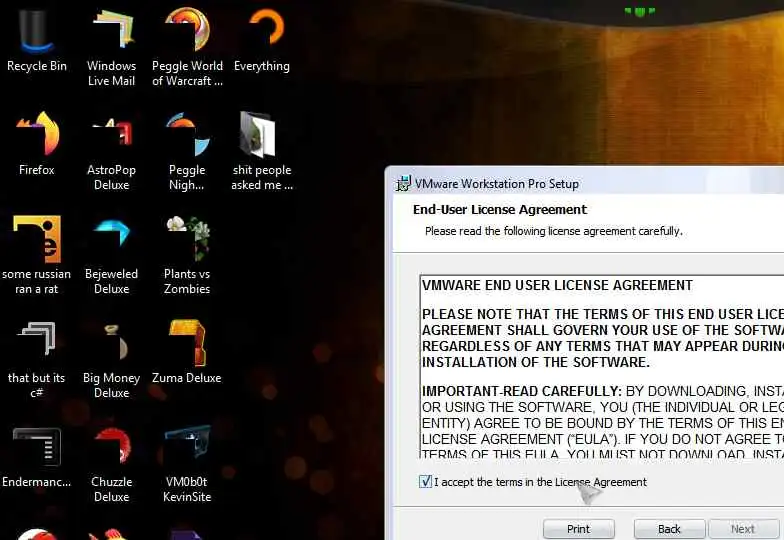Click the "VMware Workstation Pro Setup" window title
Screen dimensions: 784x540
[x=496, y=184]
